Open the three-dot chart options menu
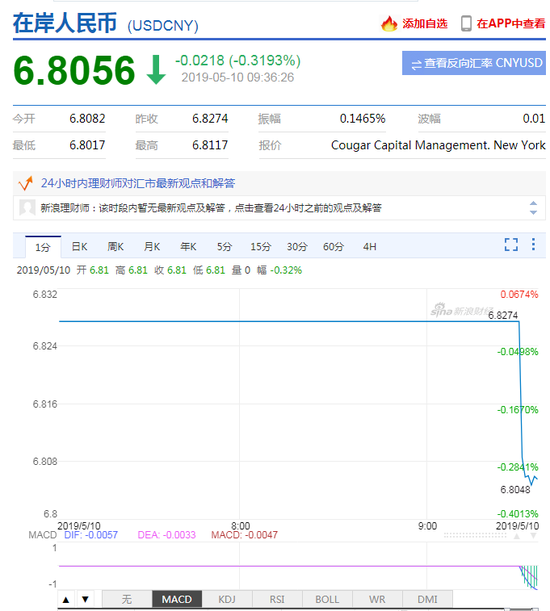Viewport: 550px width, 611px height. coord(533,244)
